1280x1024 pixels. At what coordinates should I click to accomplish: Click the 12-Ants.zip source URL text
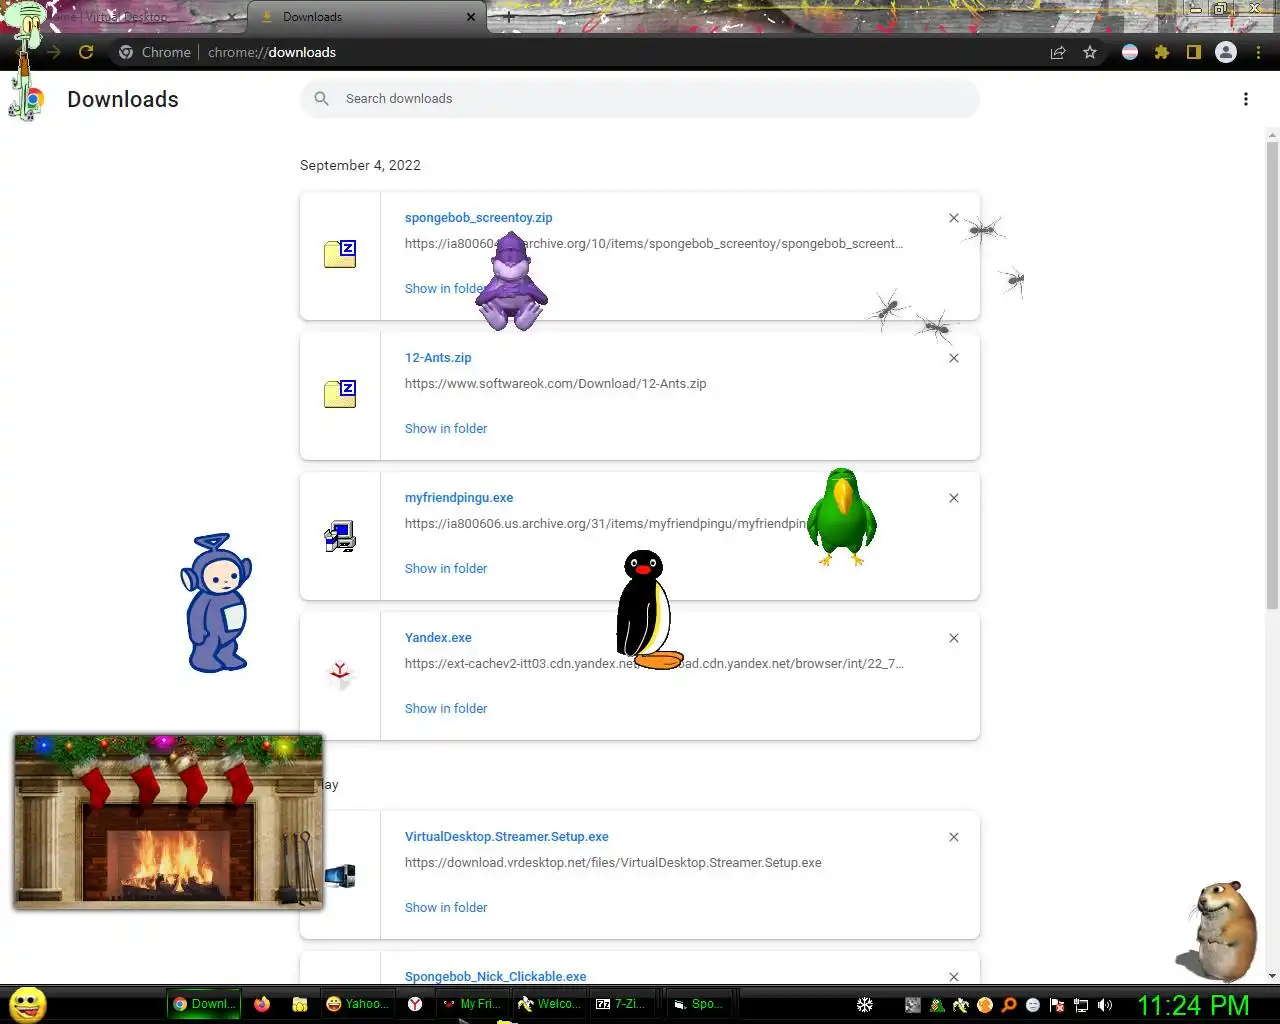coord(555,383)
